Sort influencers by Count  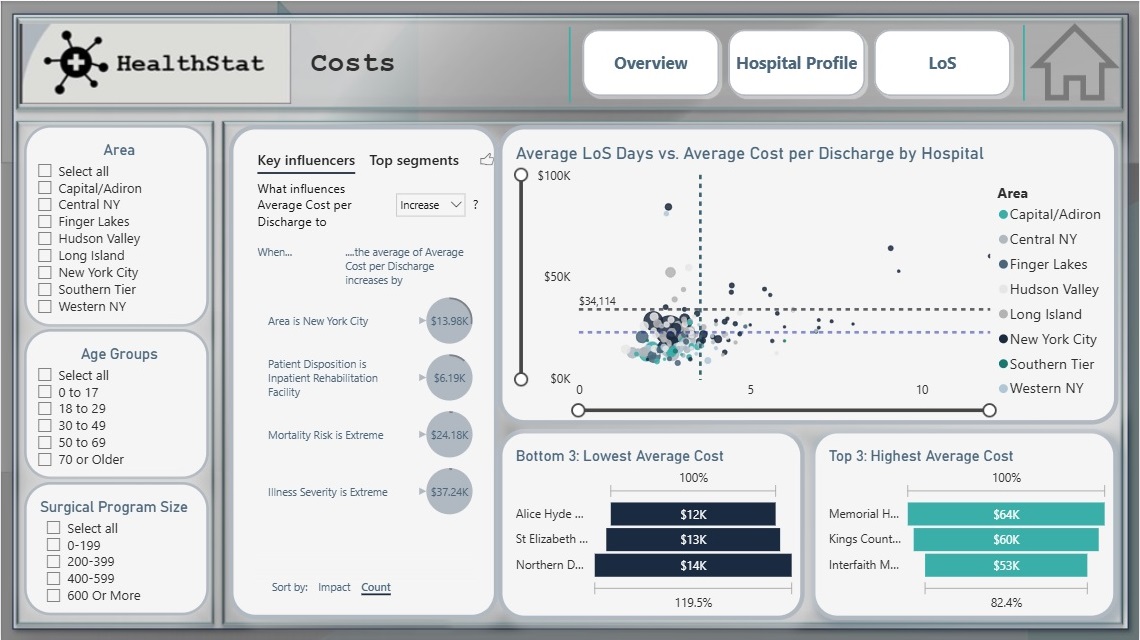(x=376, y=587)
